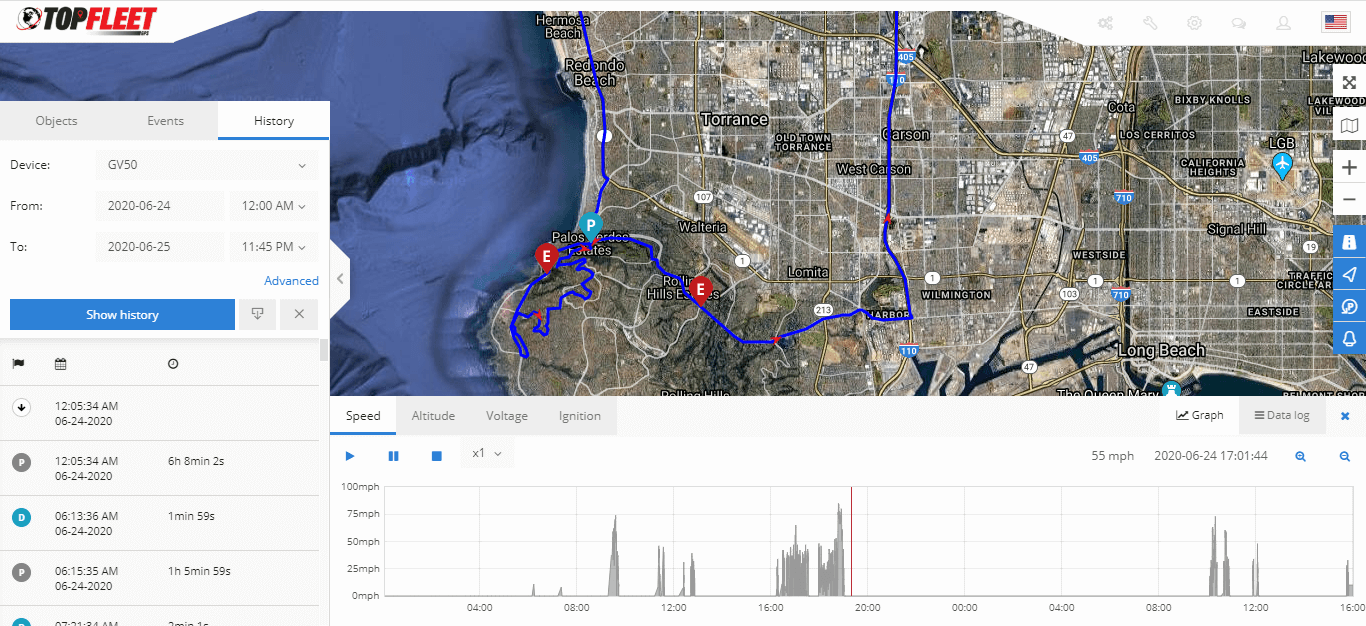Image resolution: width=1366 pixels, height=626 pixels.
Task: Switch to the Altitude graph tab
Action: [433, 416]
